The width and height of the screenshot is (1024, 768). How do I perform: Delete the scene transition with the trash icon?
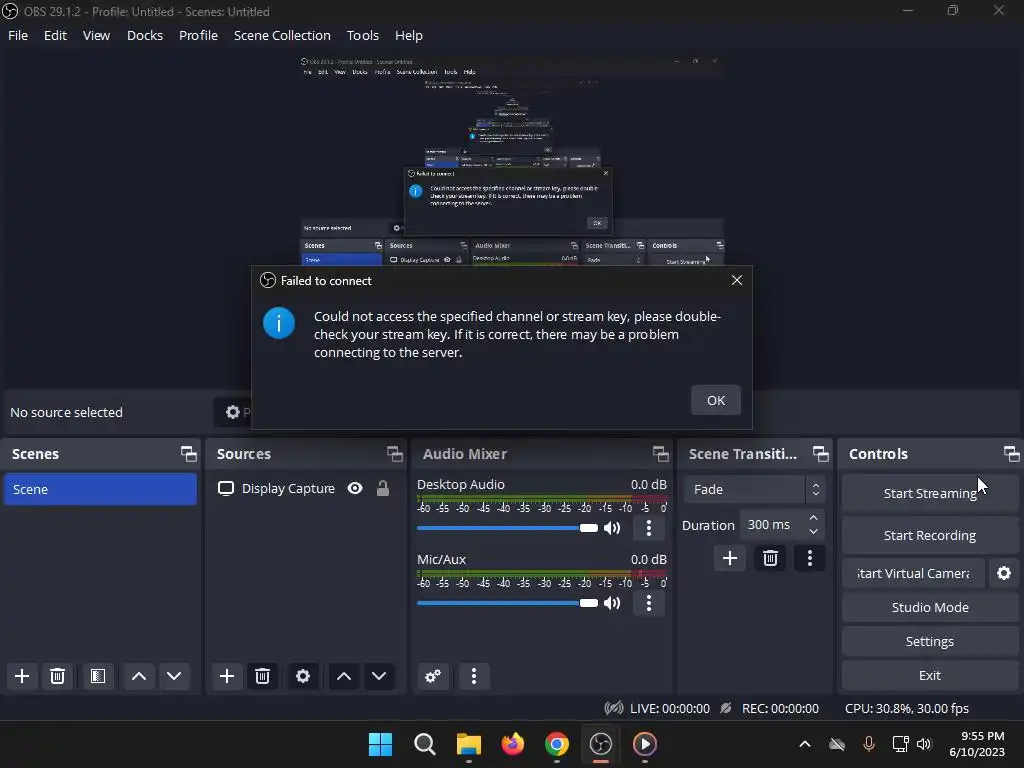pyautogui.click(x=770, y=558)
